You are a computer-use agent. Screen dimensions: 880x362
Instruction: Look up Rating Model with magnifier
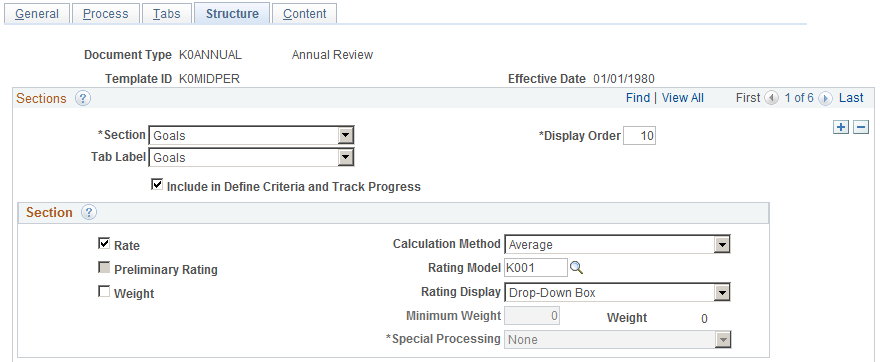click(x=576, y=268)
